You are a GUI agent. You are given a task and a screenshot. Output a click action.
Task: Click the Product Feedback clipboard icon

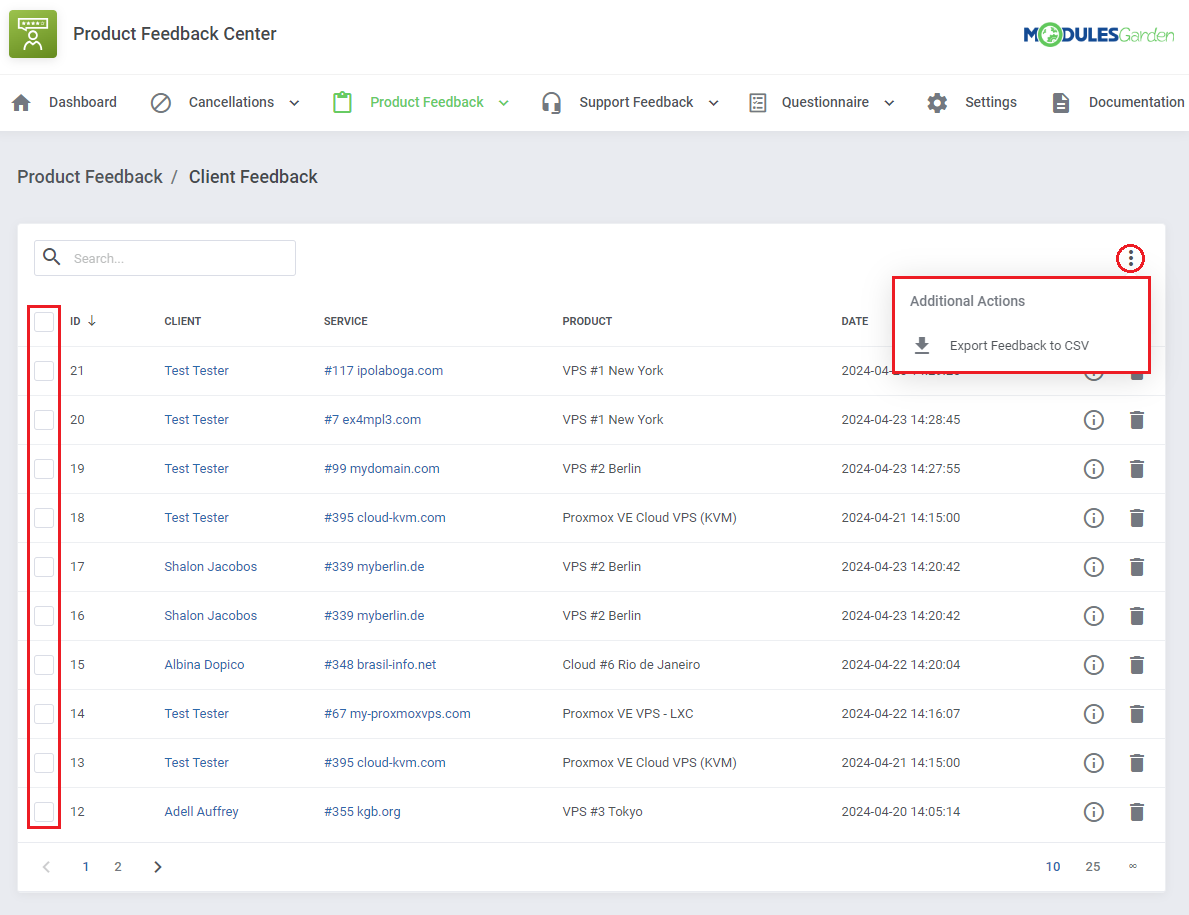342,102
